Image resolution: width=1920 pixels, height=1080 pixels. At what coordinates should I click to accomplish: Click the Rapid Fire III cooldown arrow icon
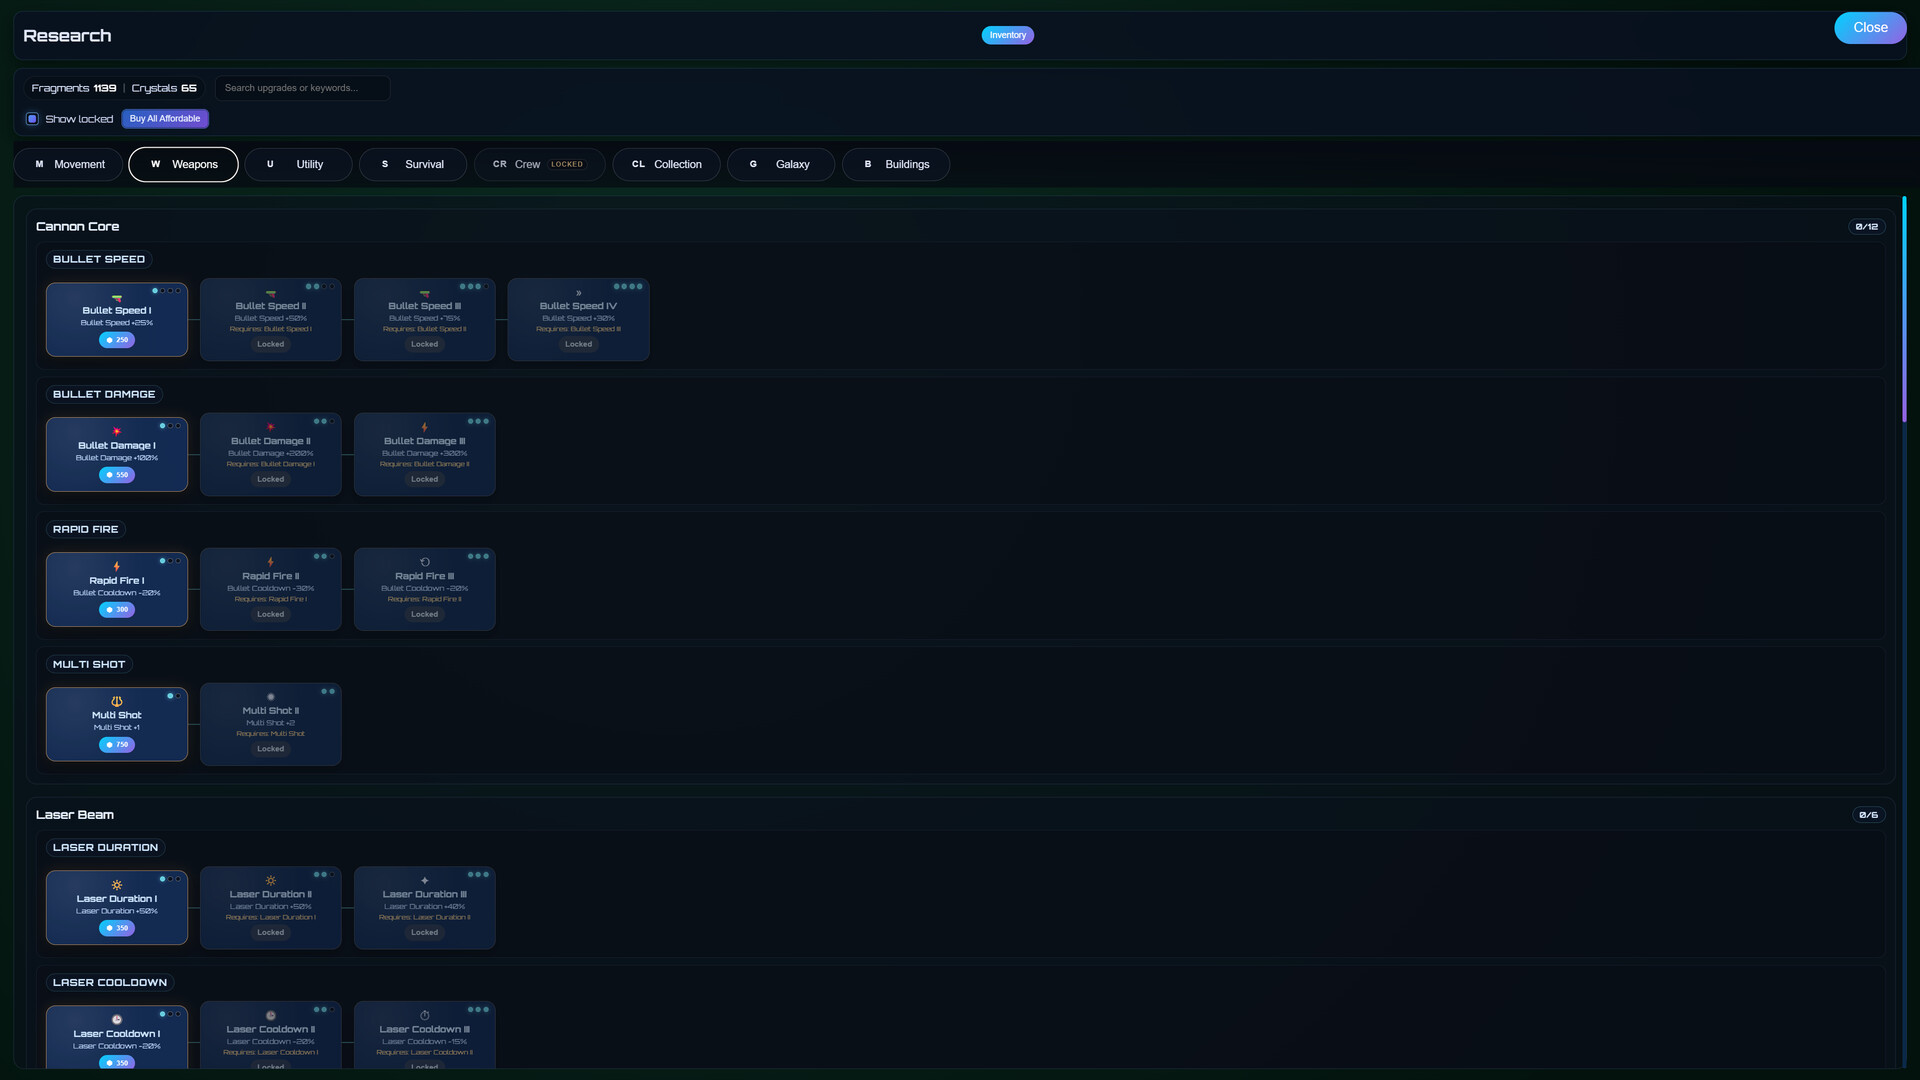(424, 561)
